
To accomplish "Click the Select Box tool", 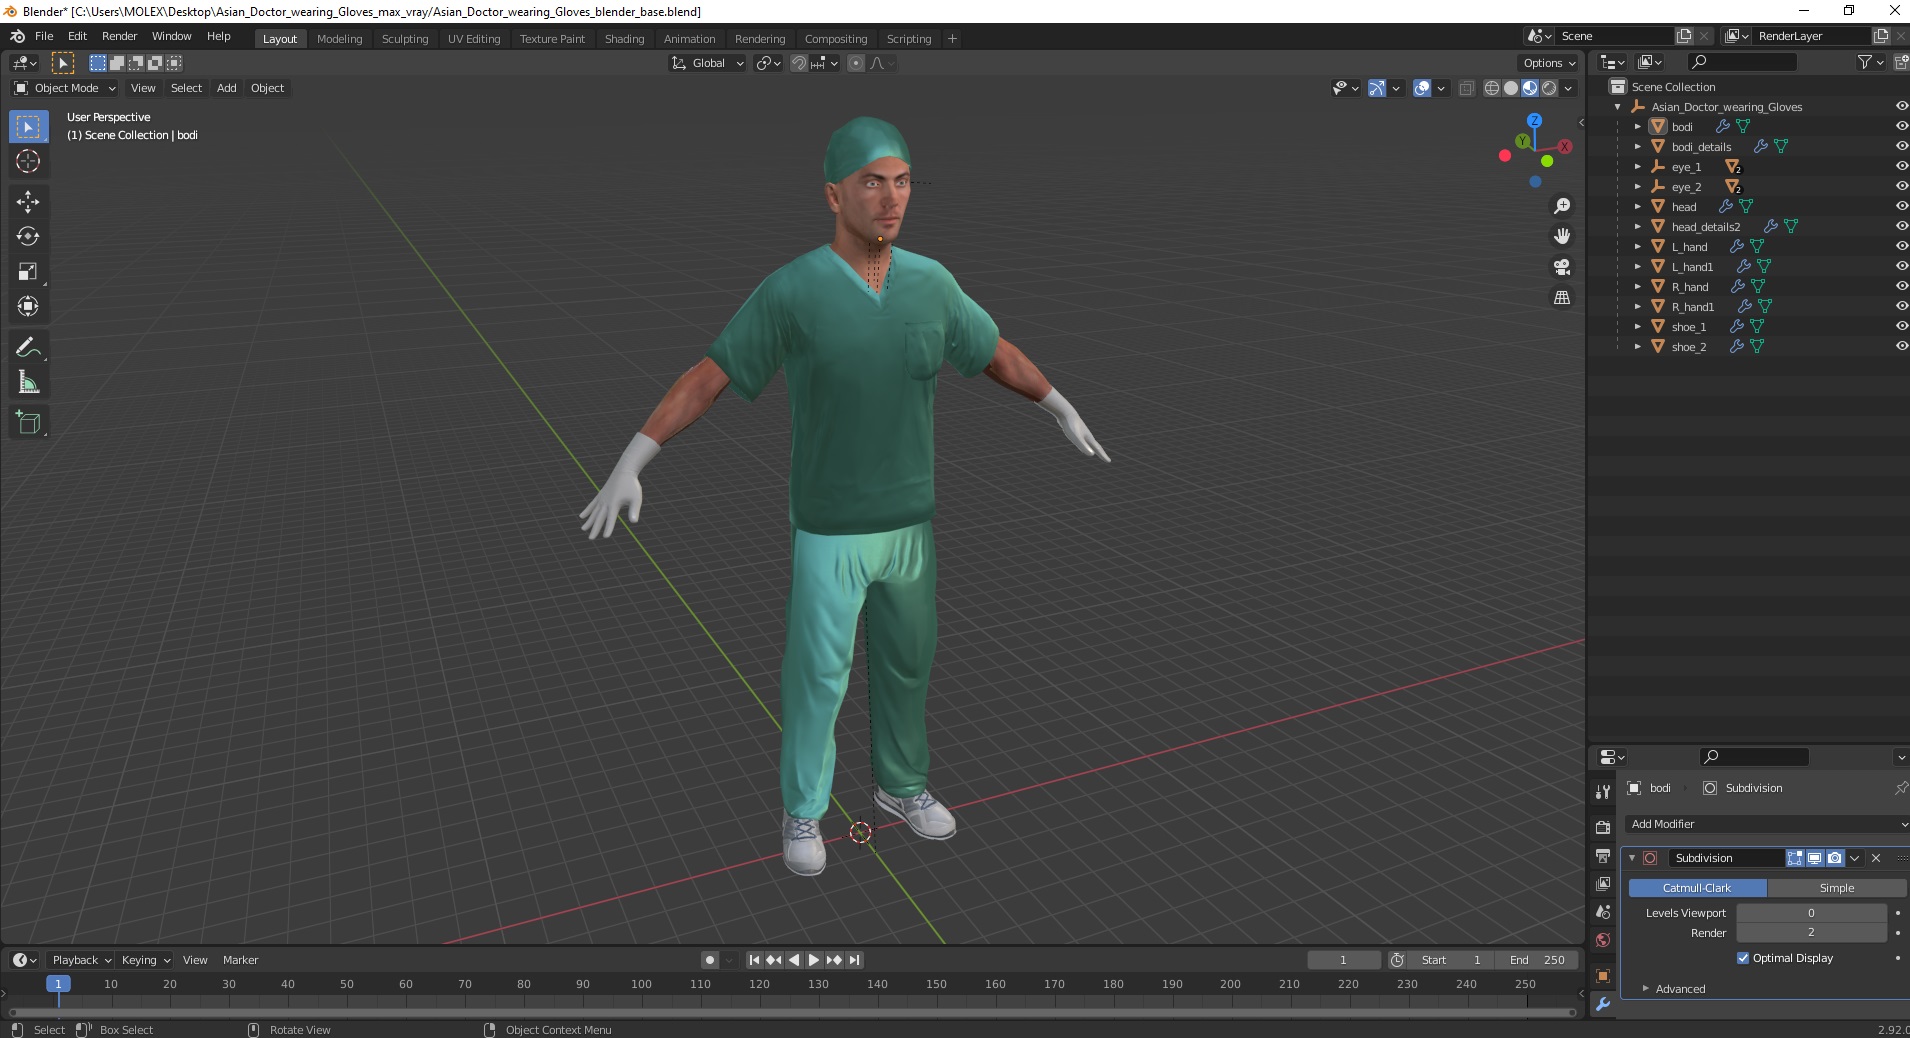I will click(28, 127).
